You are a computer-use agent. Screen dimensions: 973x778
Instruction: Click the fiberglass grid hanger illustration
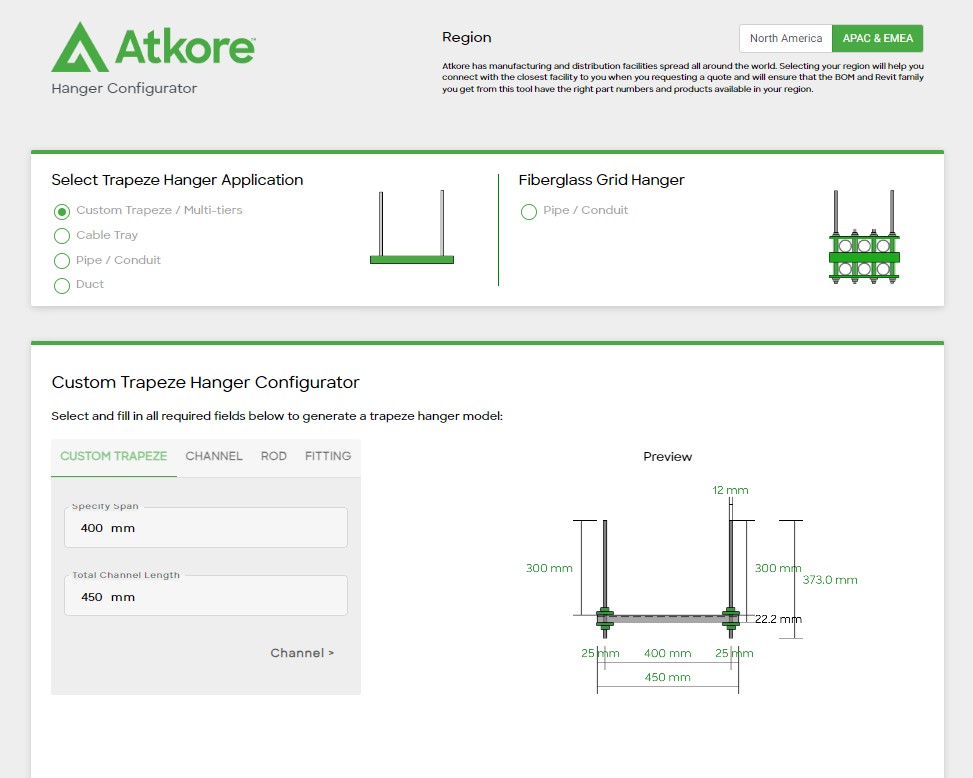pyautogui.click(x=864, y=237)
